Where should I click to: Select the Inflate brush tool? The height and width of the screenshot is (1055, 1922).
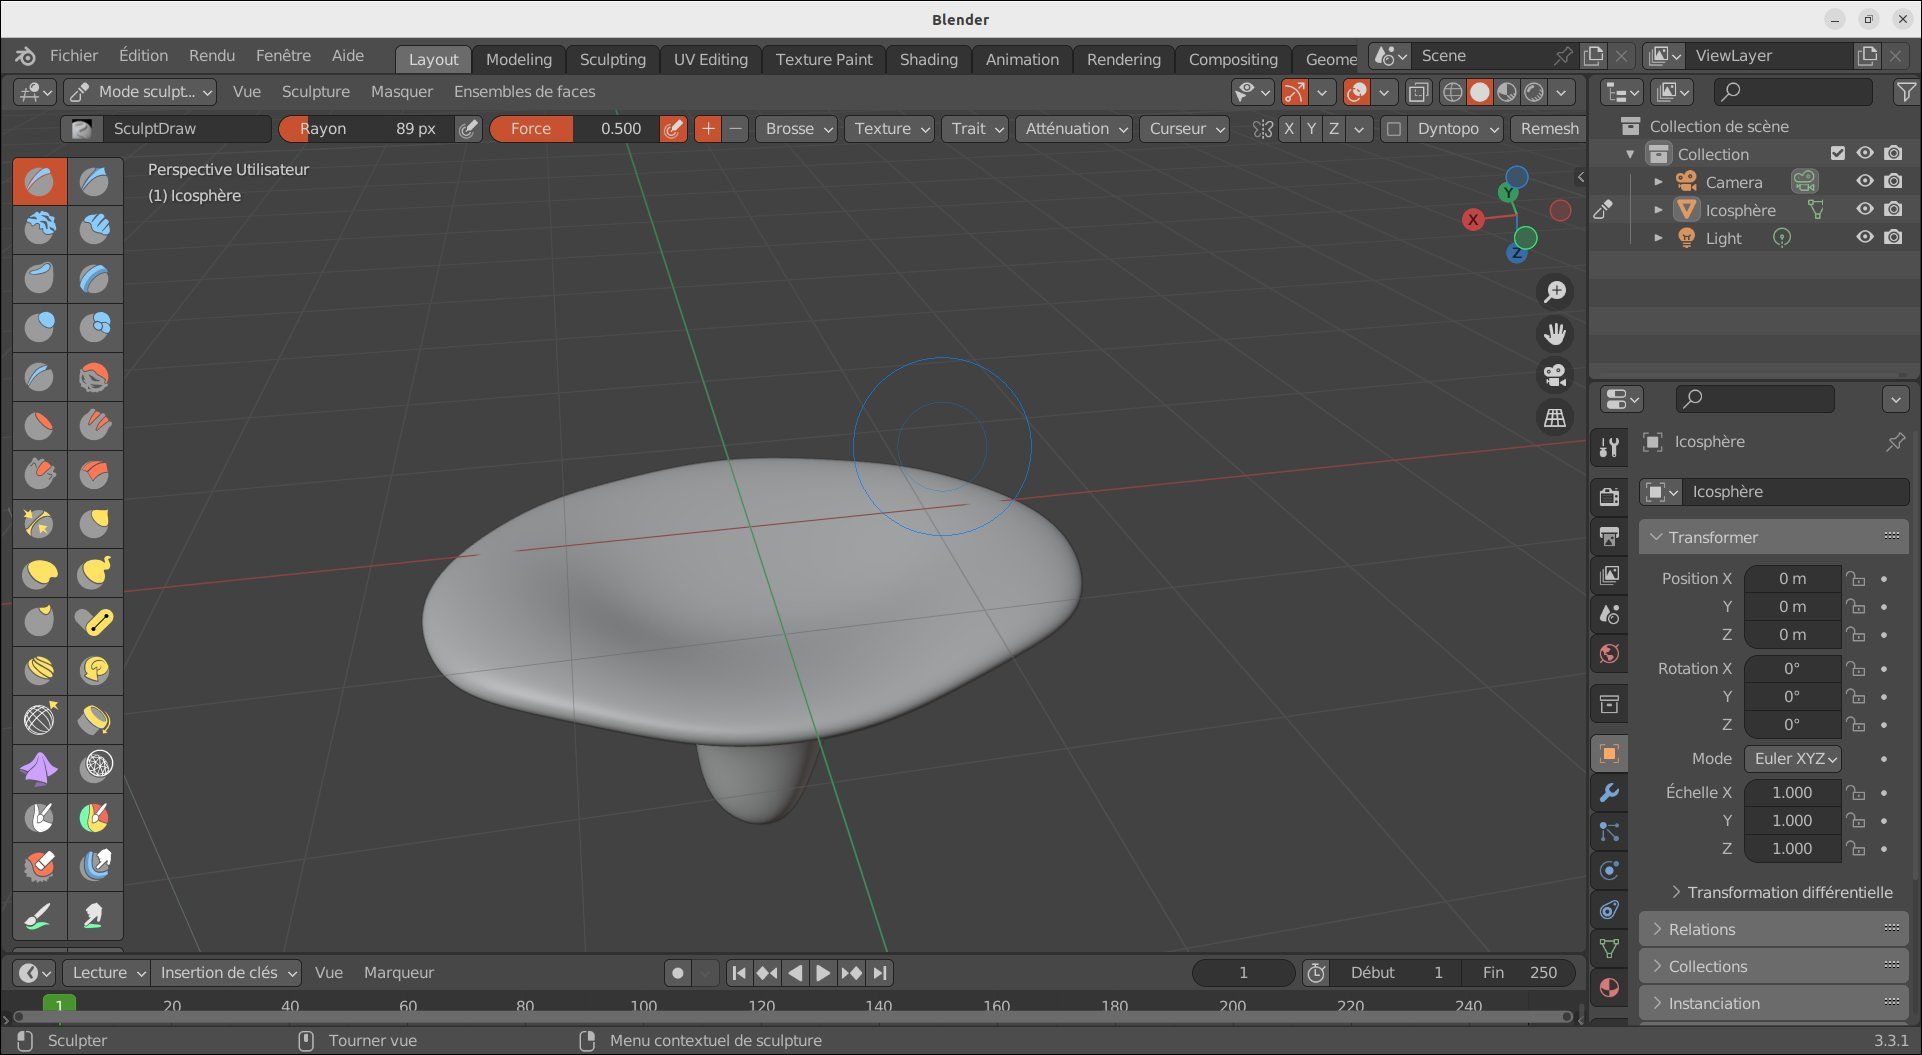click(x=40, y=327)
